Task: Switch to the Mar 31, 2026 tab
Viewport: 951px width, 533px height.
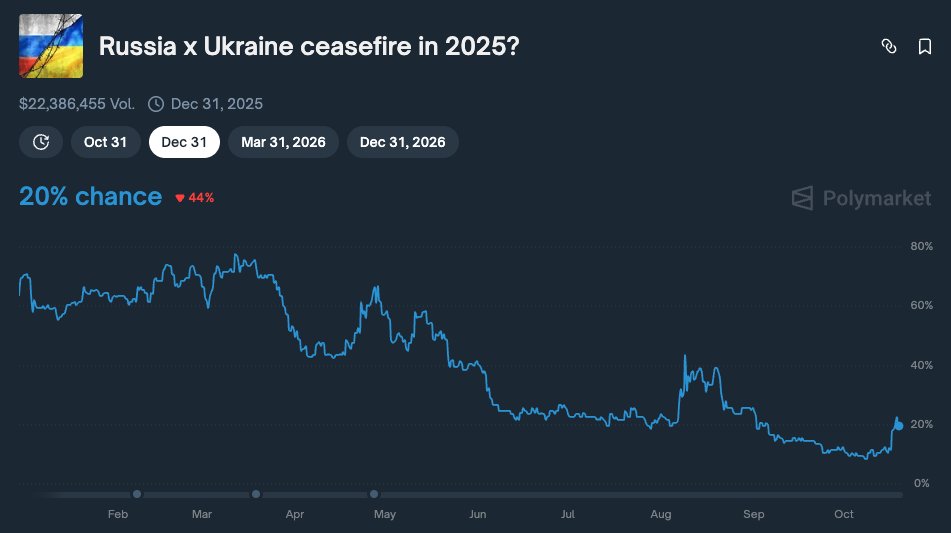Action: pos(283,142)
